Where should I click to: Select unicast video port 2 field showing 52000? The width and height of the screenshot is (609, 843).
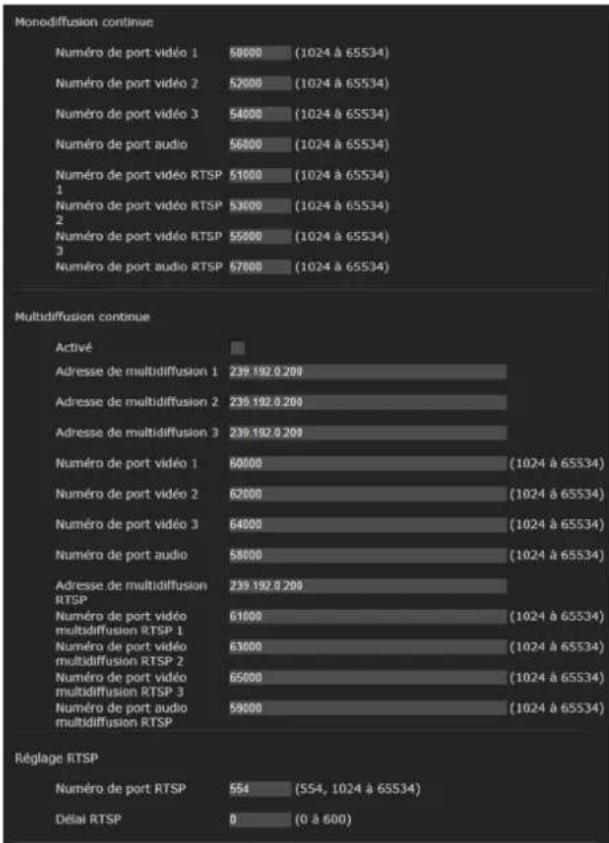(x=260, y=83)
